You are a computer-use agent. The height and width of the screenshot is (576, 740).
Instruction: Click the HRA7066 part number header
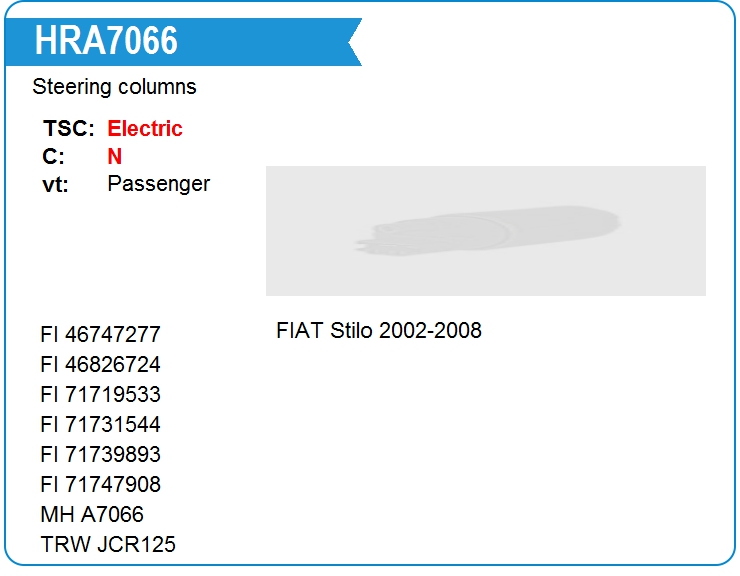point(106,41)
